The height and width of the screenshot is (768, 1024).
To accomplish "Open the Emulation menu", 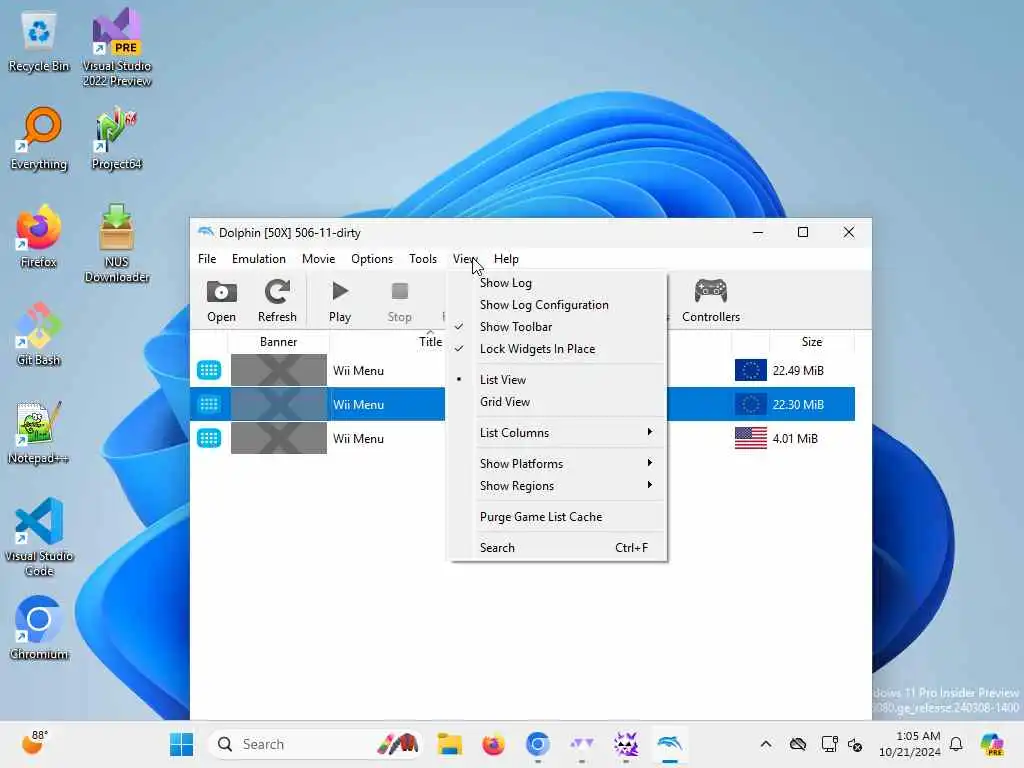I will pyautogui.click(x=259, y=259).
